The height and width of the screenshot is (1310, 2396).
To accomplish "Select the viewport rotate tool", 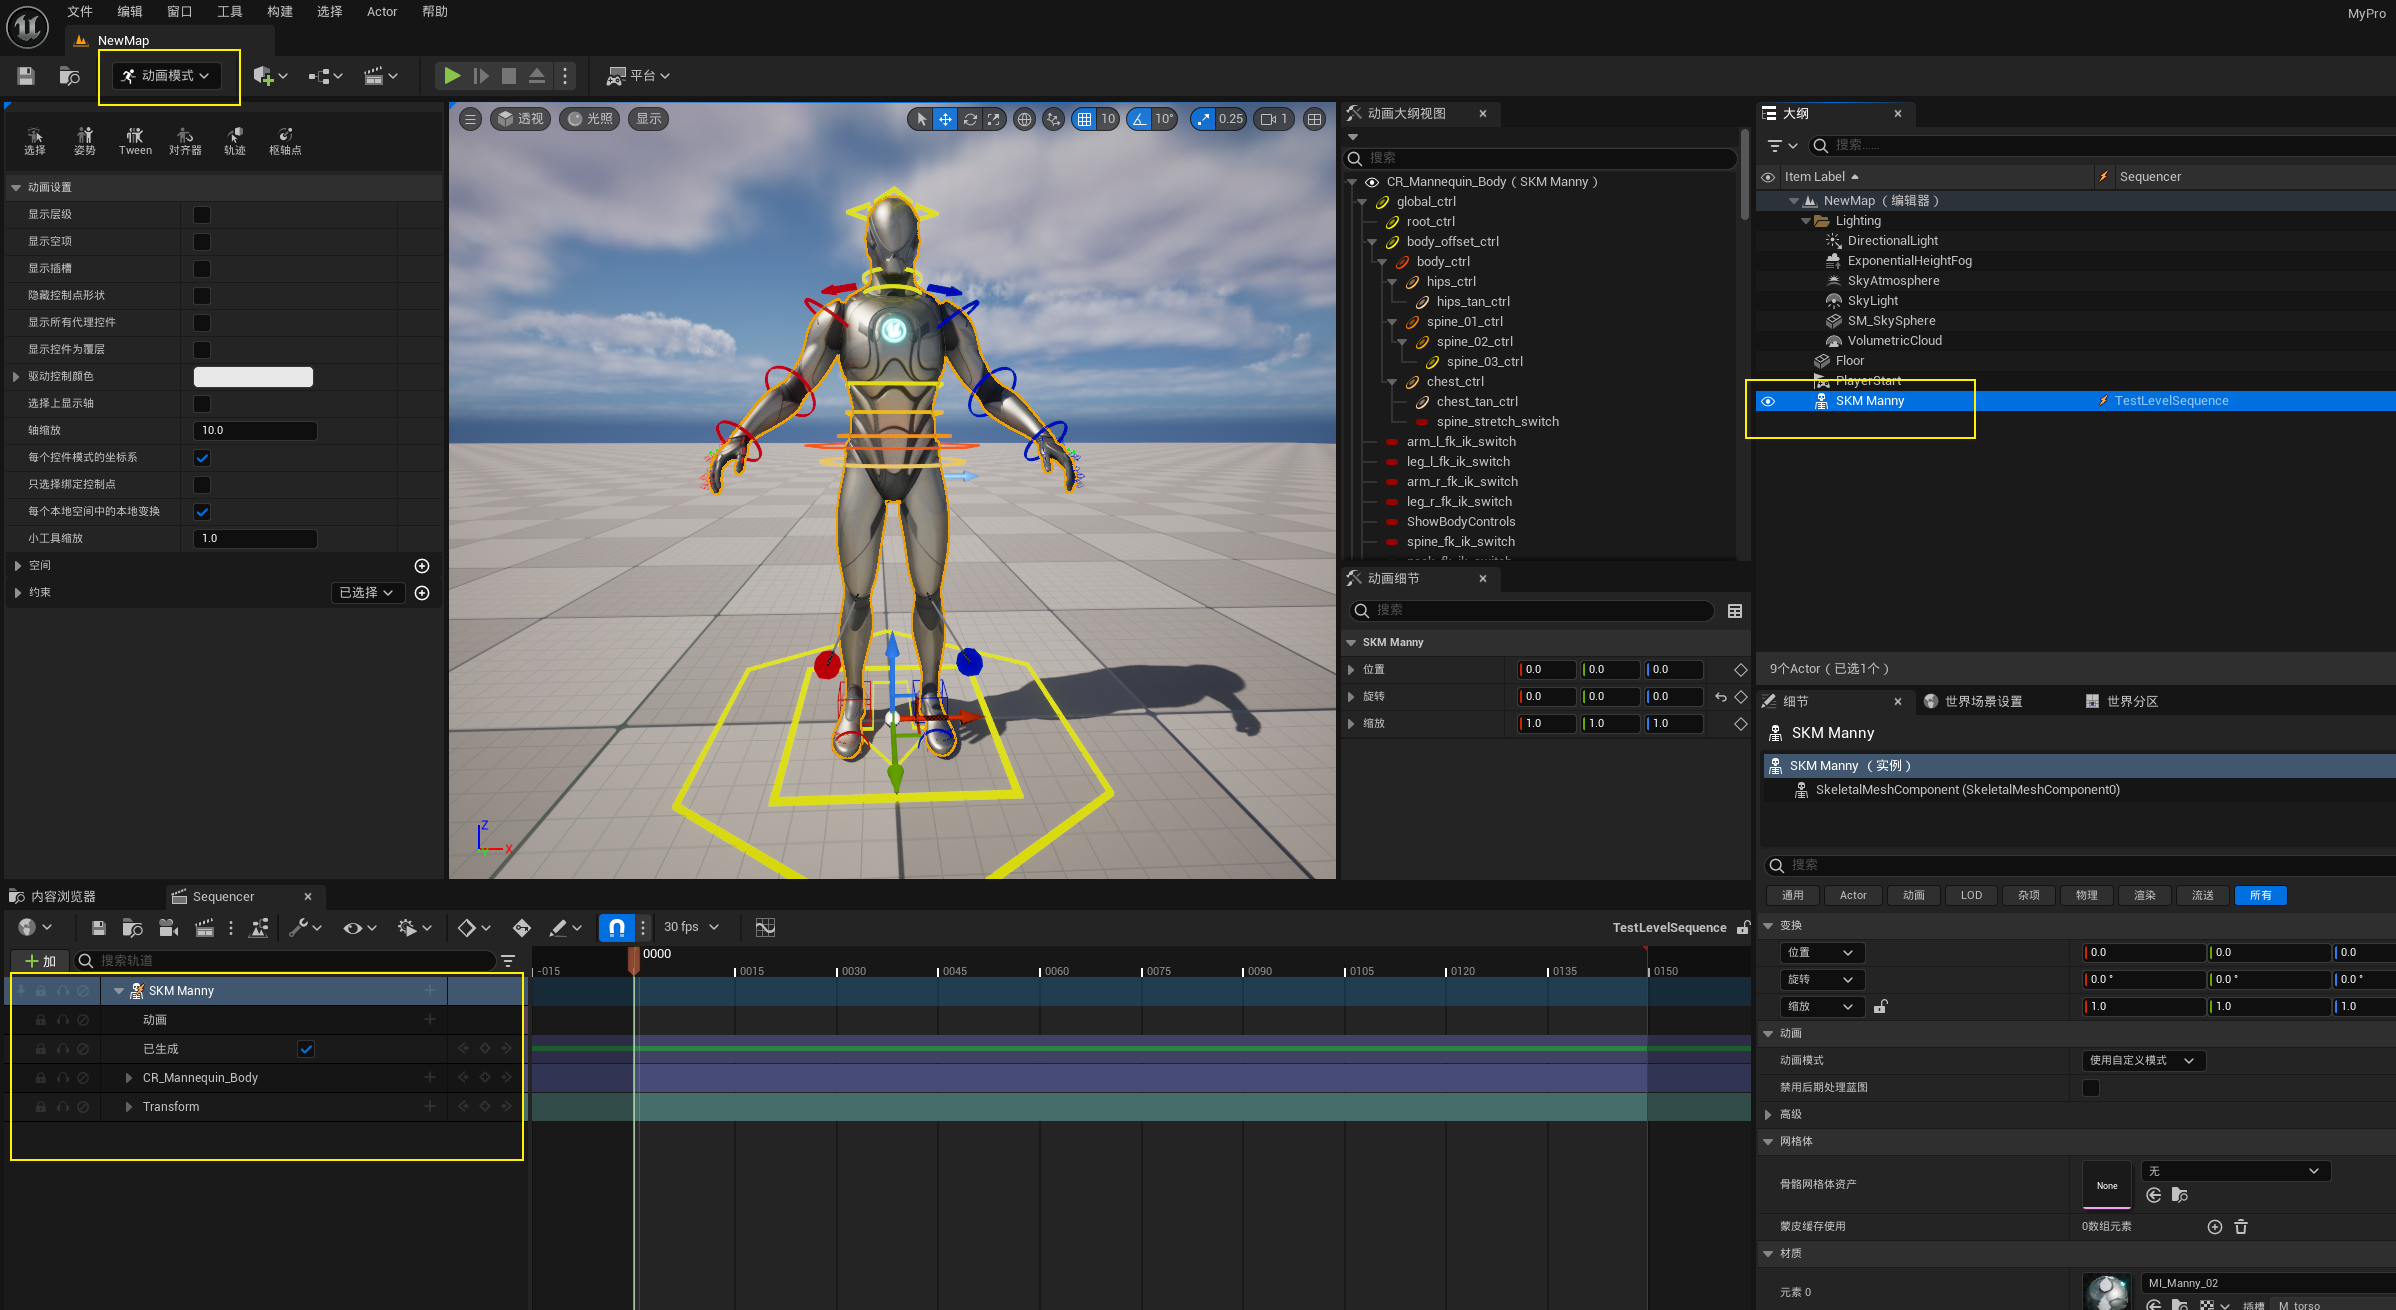I will (x=970, y=119).
